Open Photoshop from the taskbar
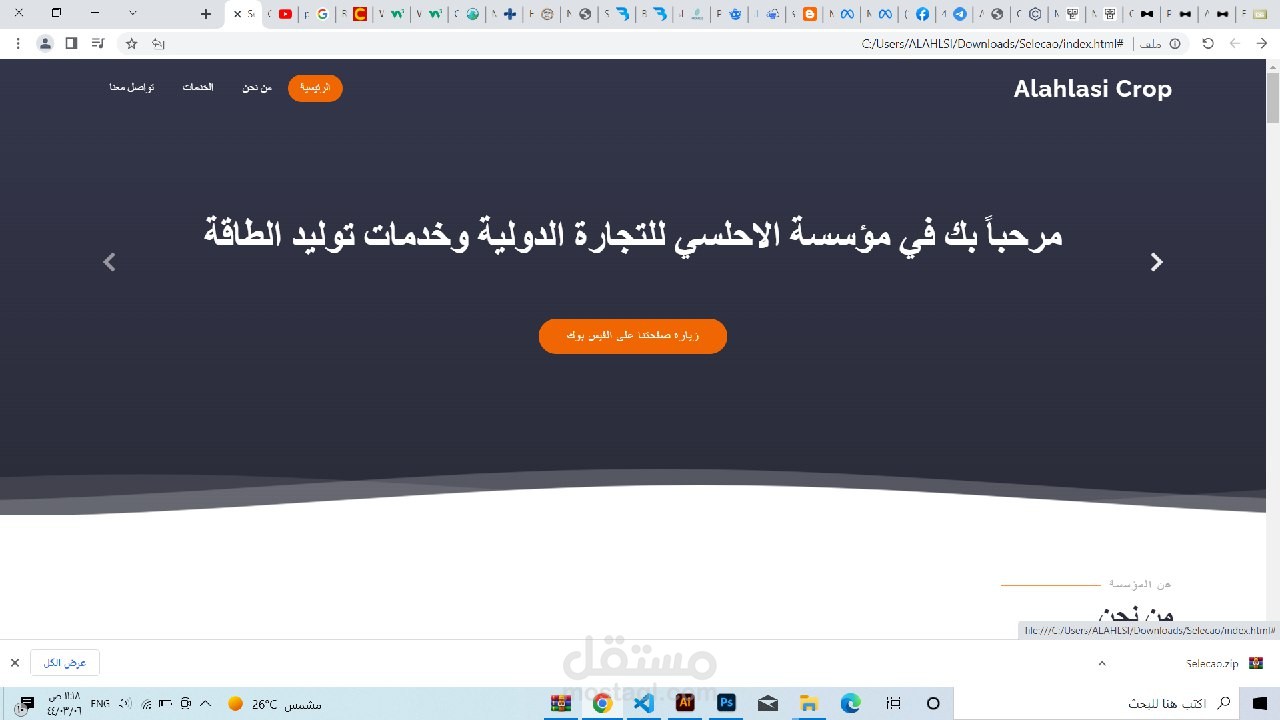 pos(726,703)
